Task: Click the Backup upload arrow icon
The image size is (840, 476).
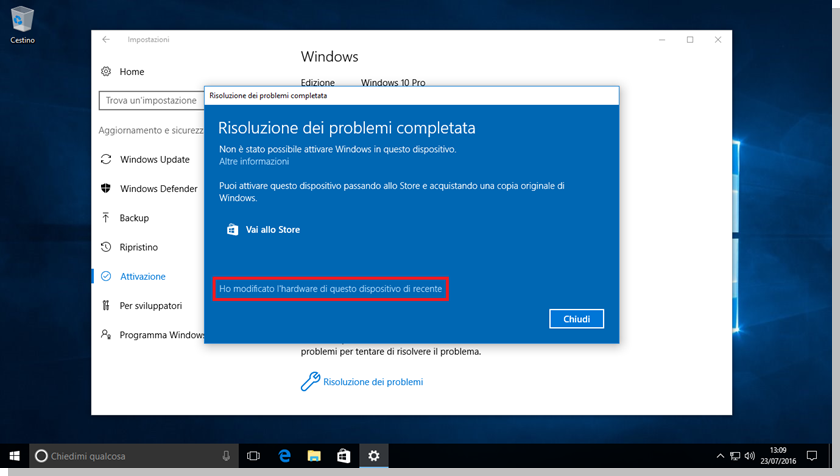Action: tap(106, 217)
